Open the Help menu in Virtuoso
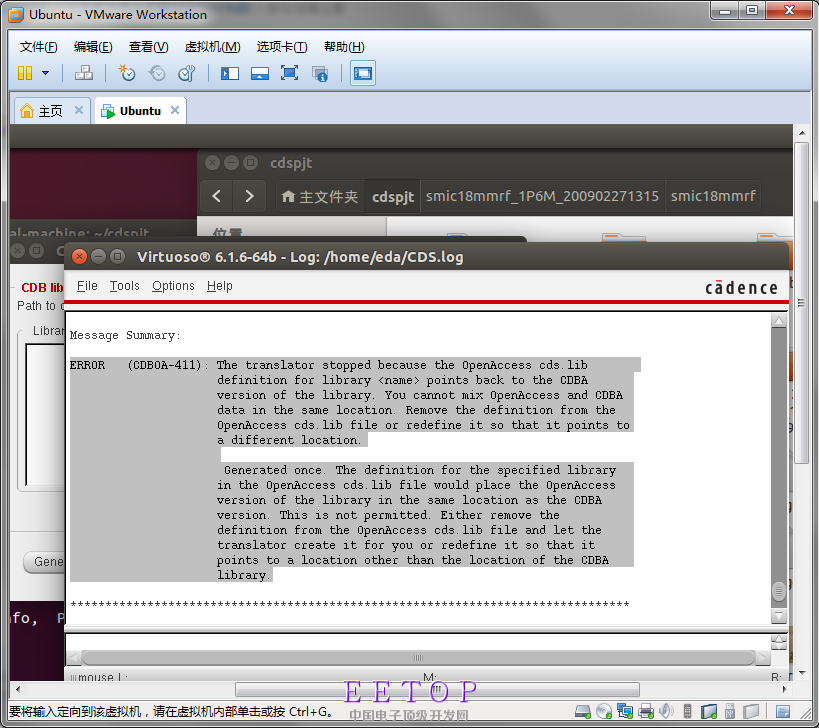Screen dimensions: 819x728 219,286
